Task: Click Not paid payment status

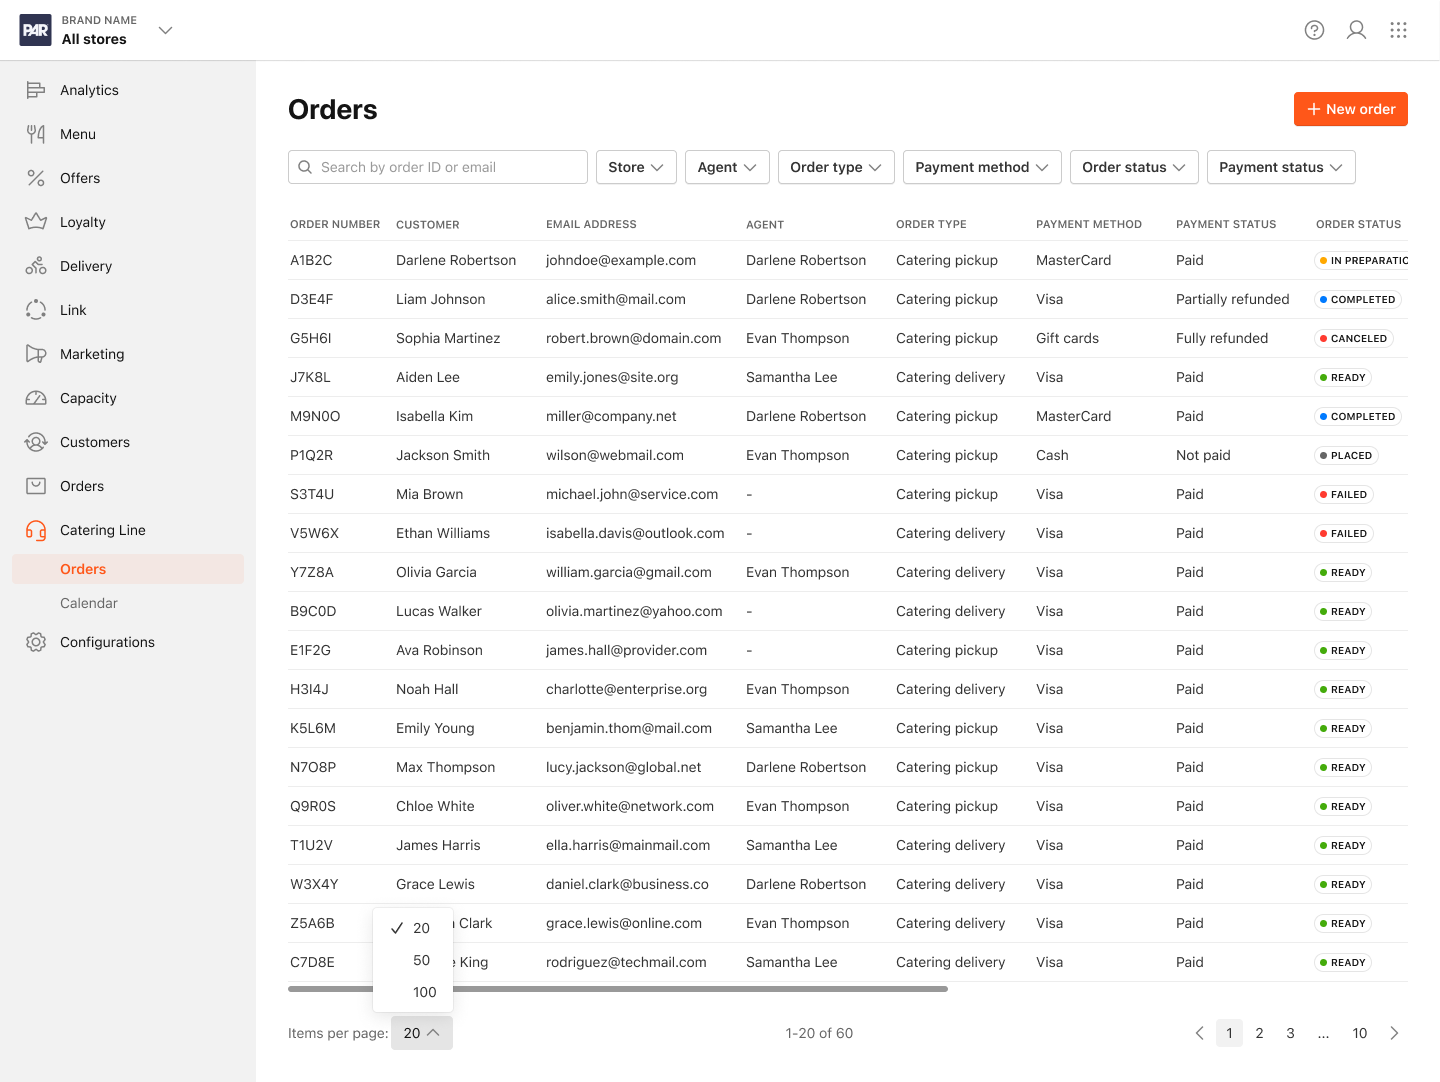Action: pos(1203,455)
